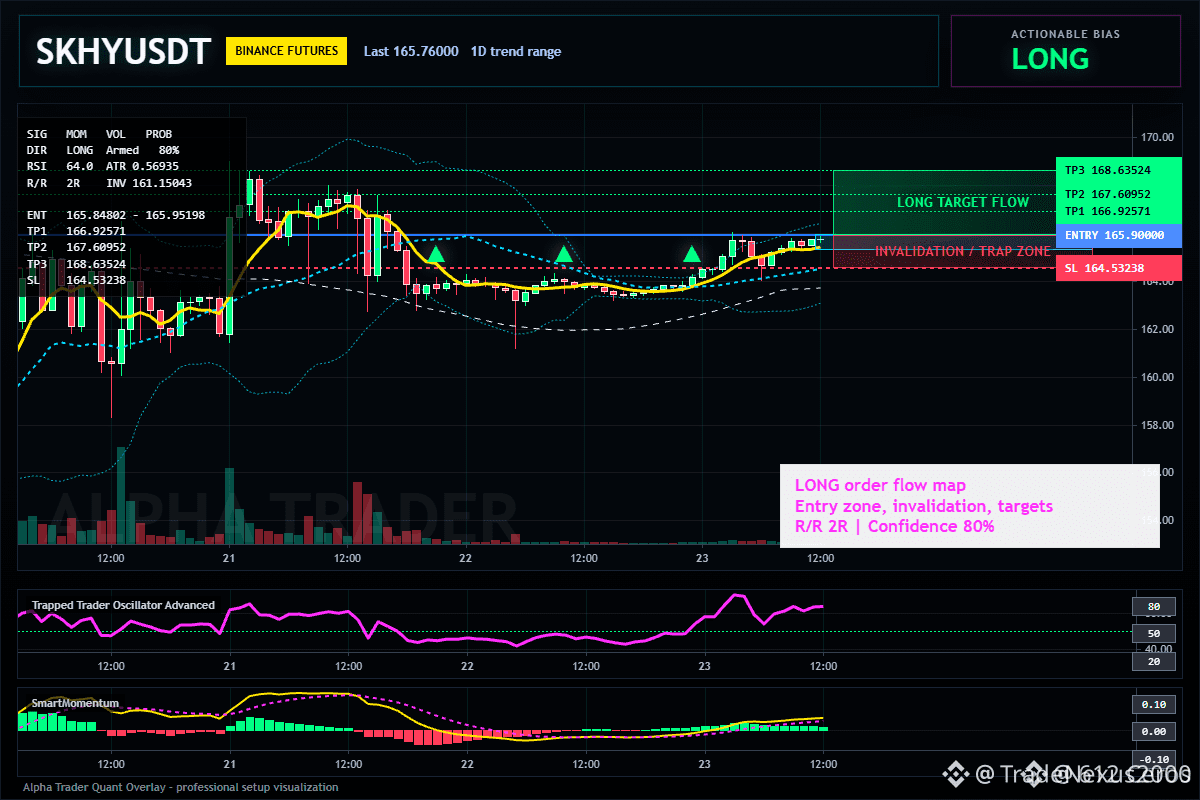The image size is (1200, 800).
Task: Click the green triangle signal just before date 23
Action: click(692, 254)
